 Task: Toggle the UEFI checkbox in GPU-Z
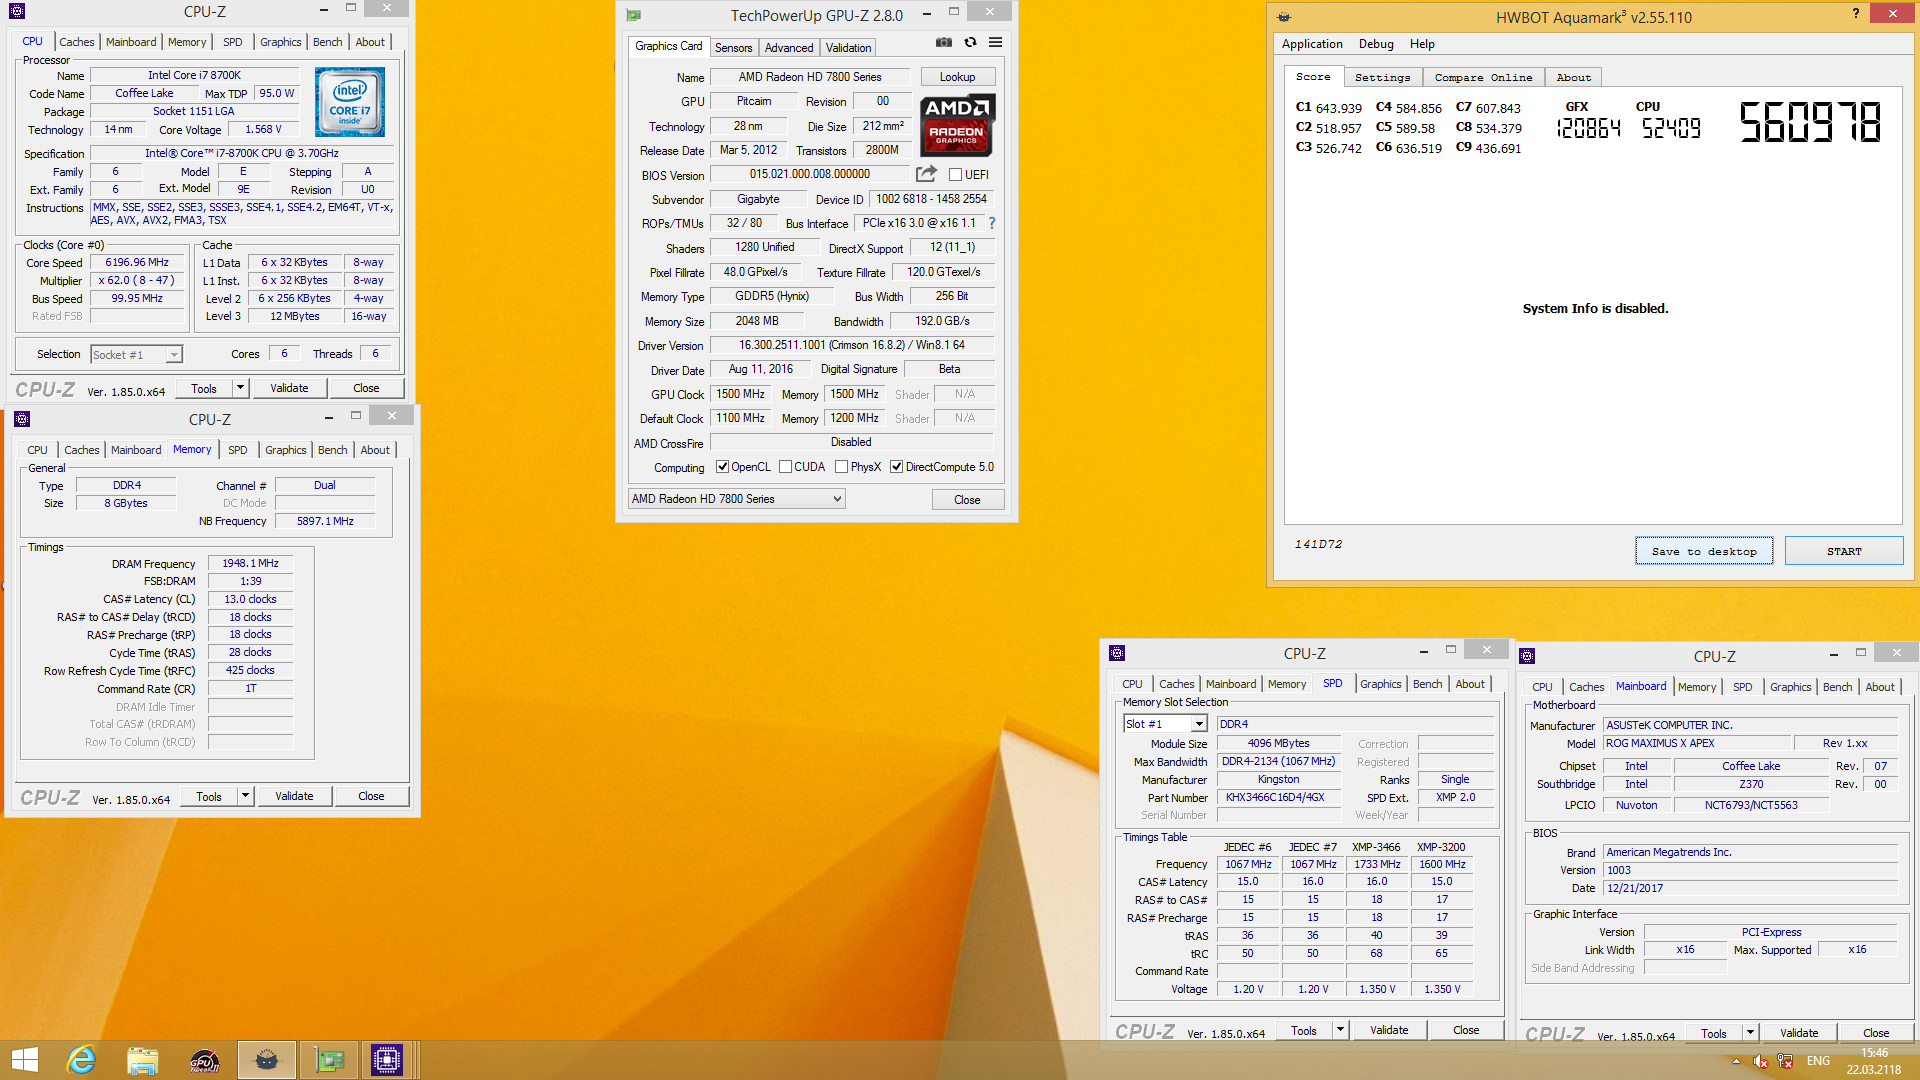click(x=955, y=175)
